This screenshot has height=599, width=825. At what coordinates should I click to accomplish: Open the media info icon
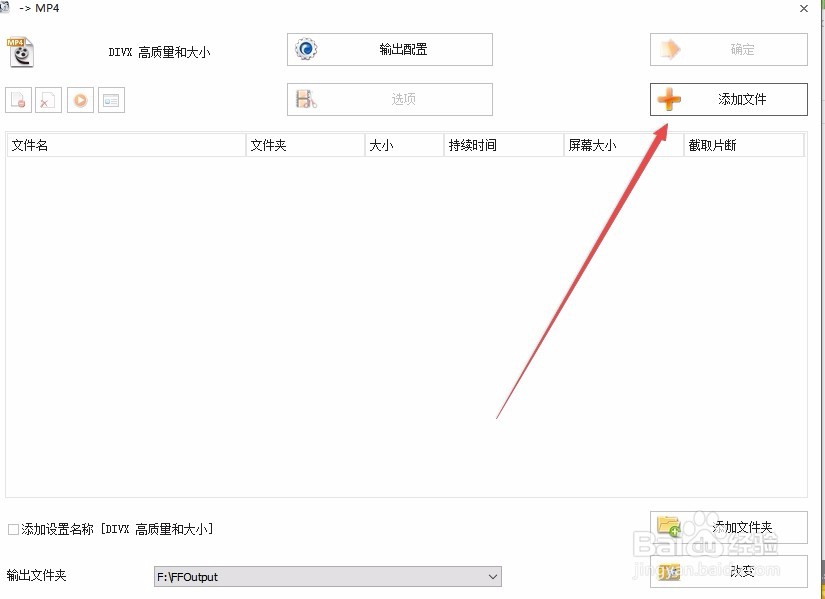[x=112, y=99]
